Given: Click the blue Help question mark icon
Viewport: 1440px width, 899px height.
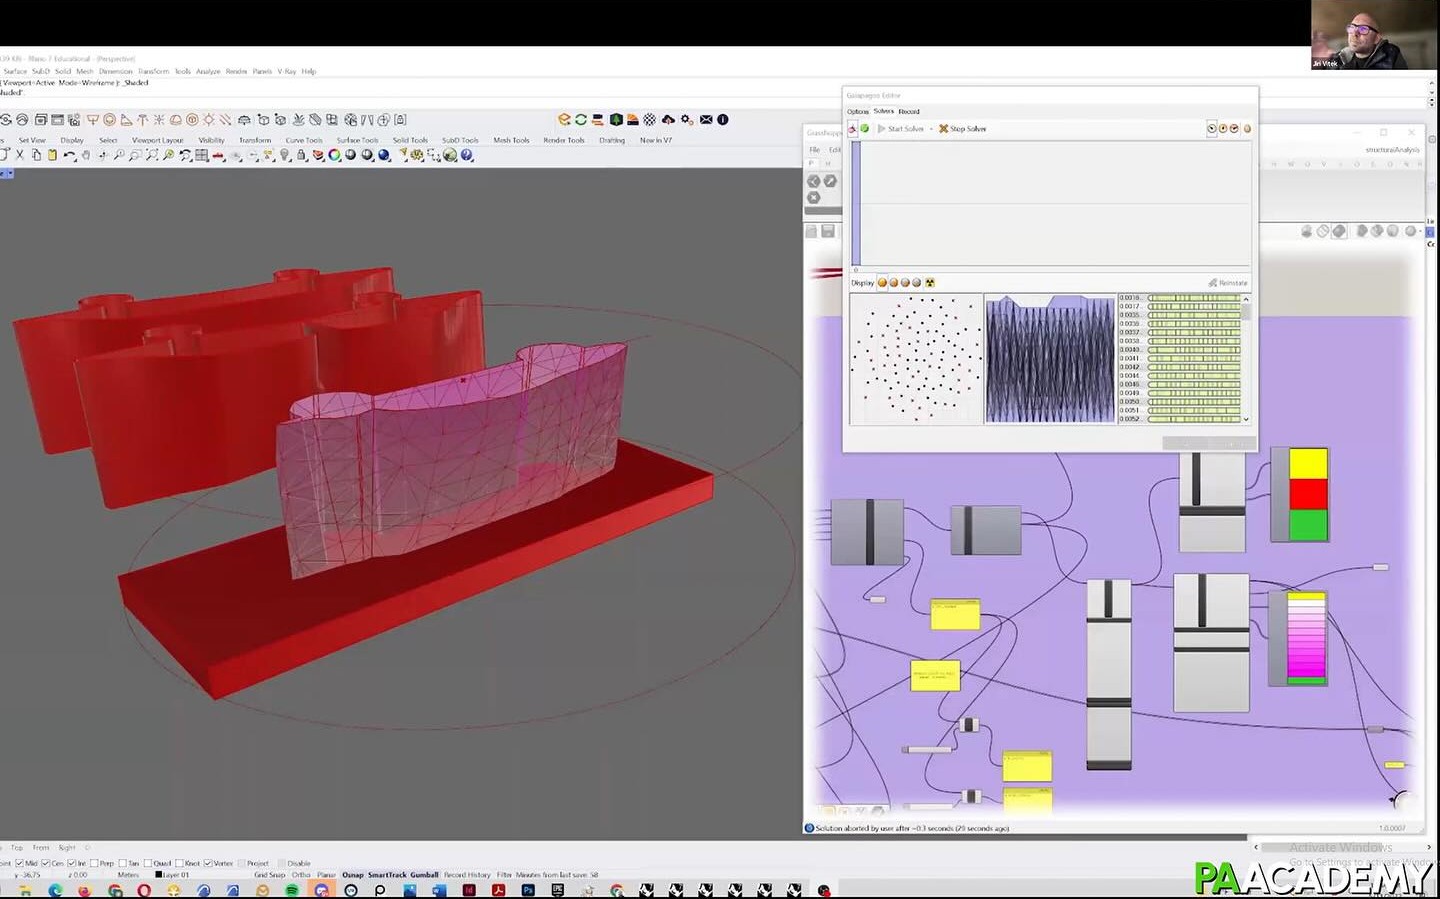Looking at the screenshot, I should tap(467, 155).
